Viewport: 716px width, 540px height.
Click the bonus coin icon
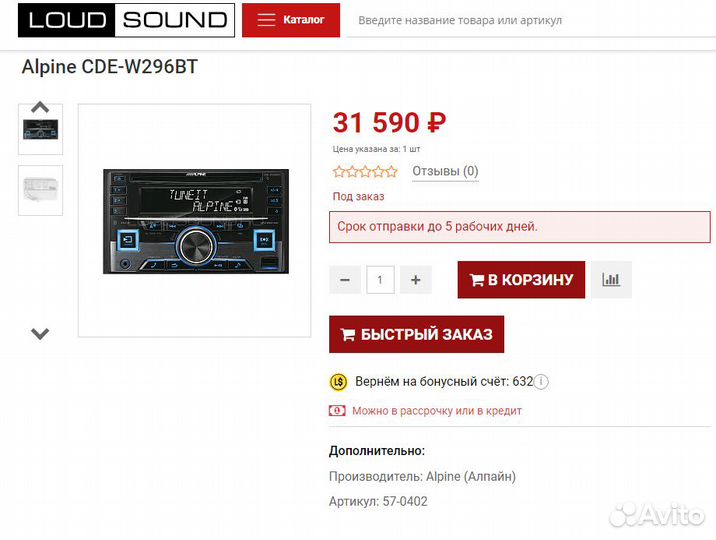point(338,382)
